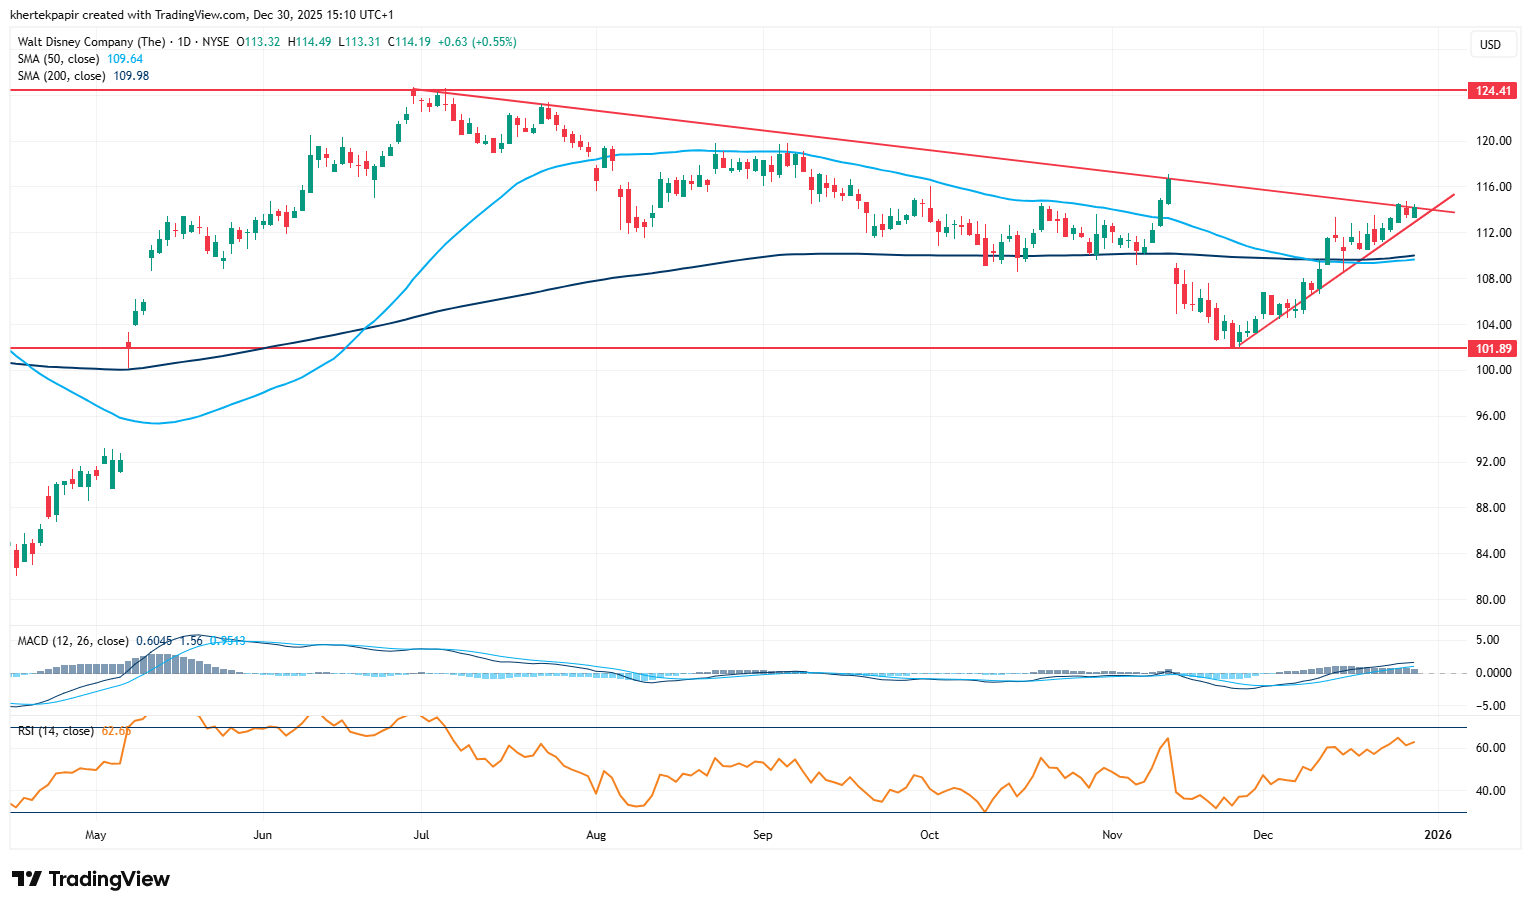Click the 2026 label on time axis

(1438, 834)
